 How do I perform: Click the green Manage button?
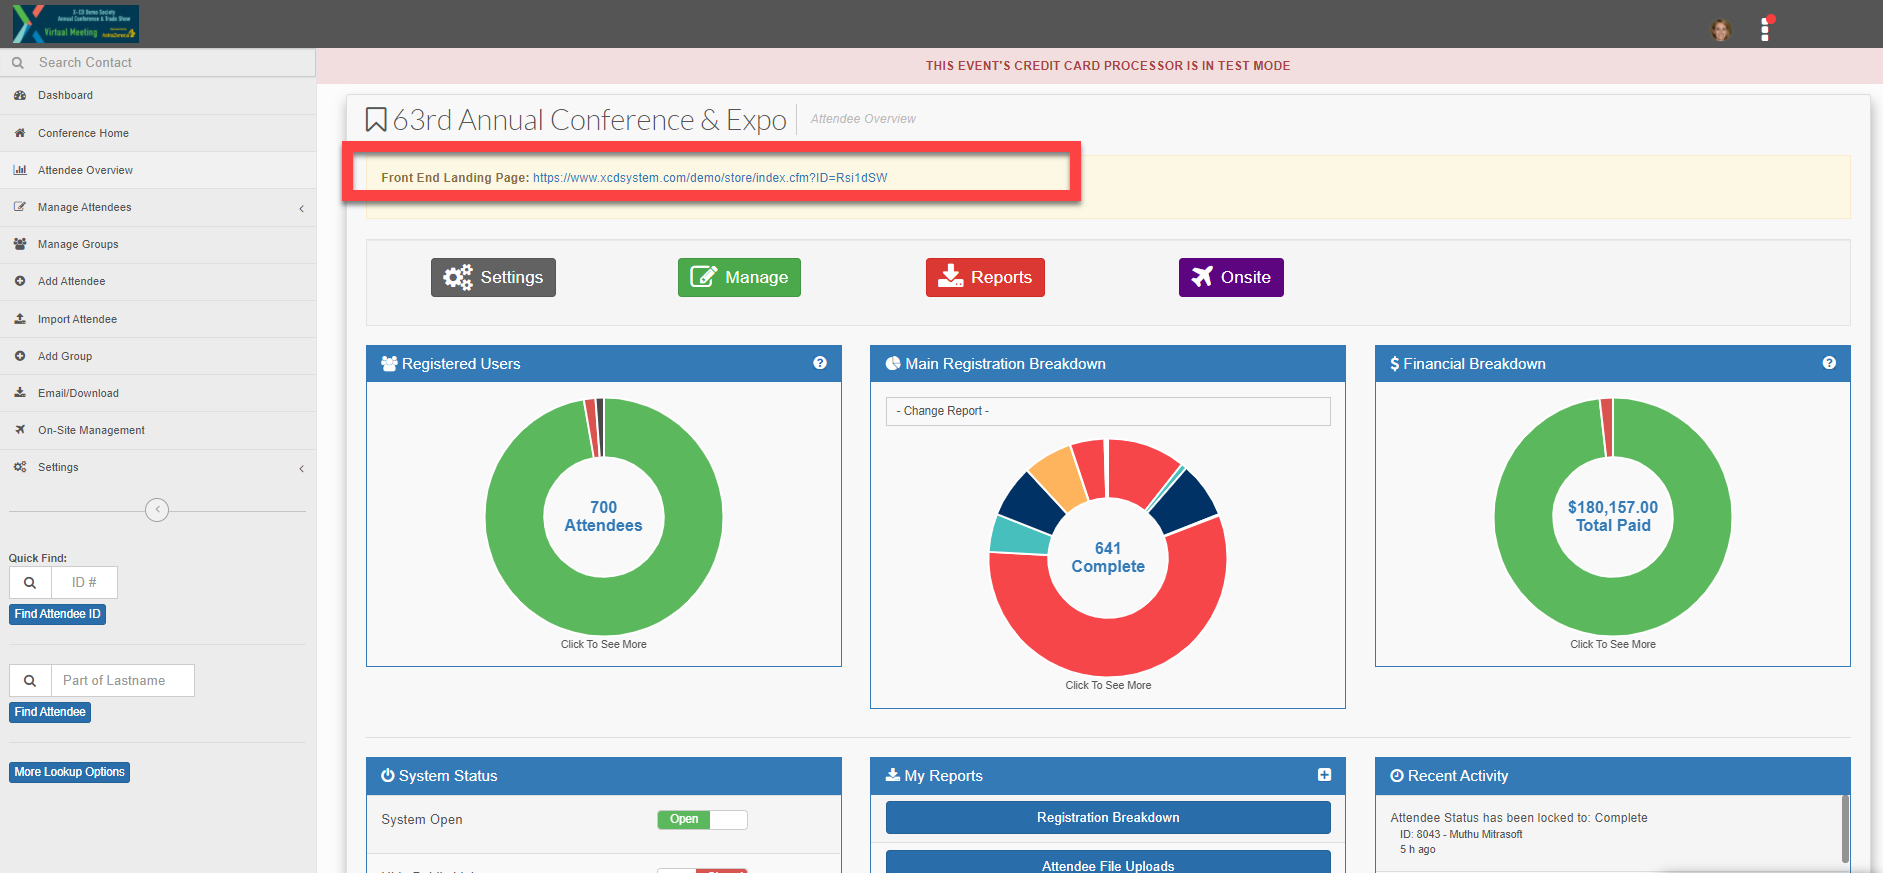739,277
